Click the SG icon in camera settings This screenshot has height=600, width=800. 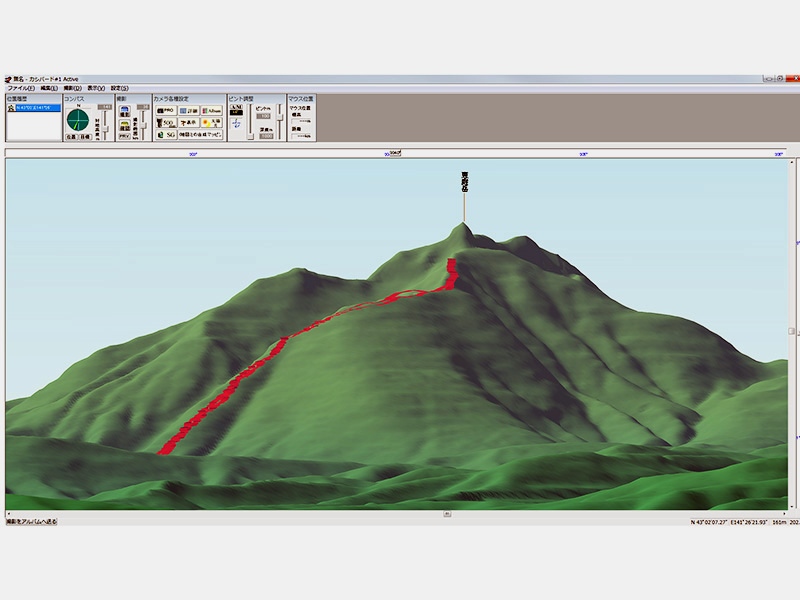pos(165,134)
